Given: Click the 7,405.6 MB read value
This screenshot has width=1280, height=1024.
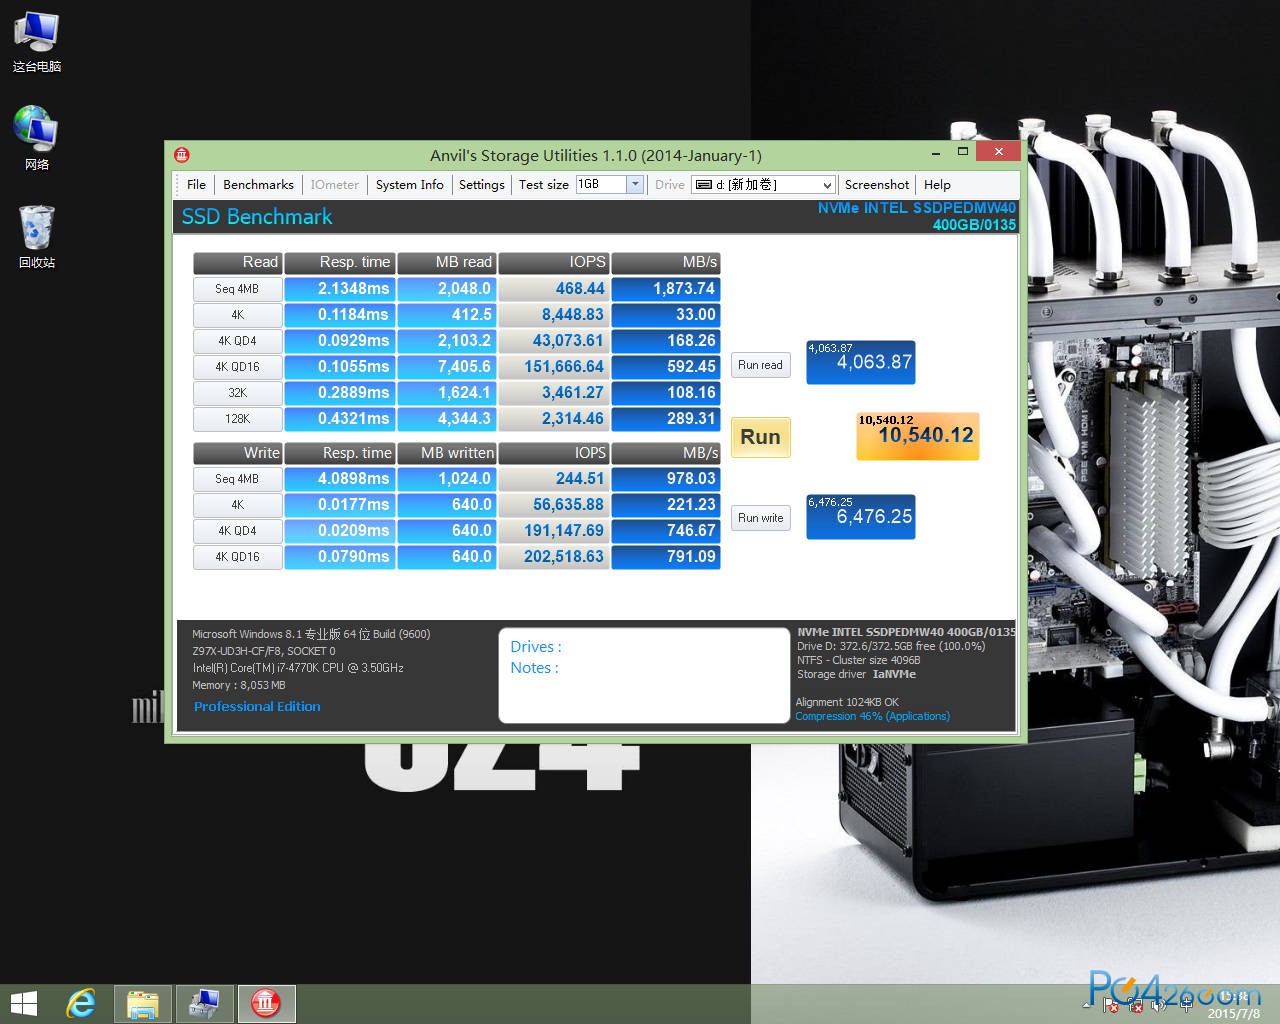Looking at the screenshot, I should click(446, 367).
